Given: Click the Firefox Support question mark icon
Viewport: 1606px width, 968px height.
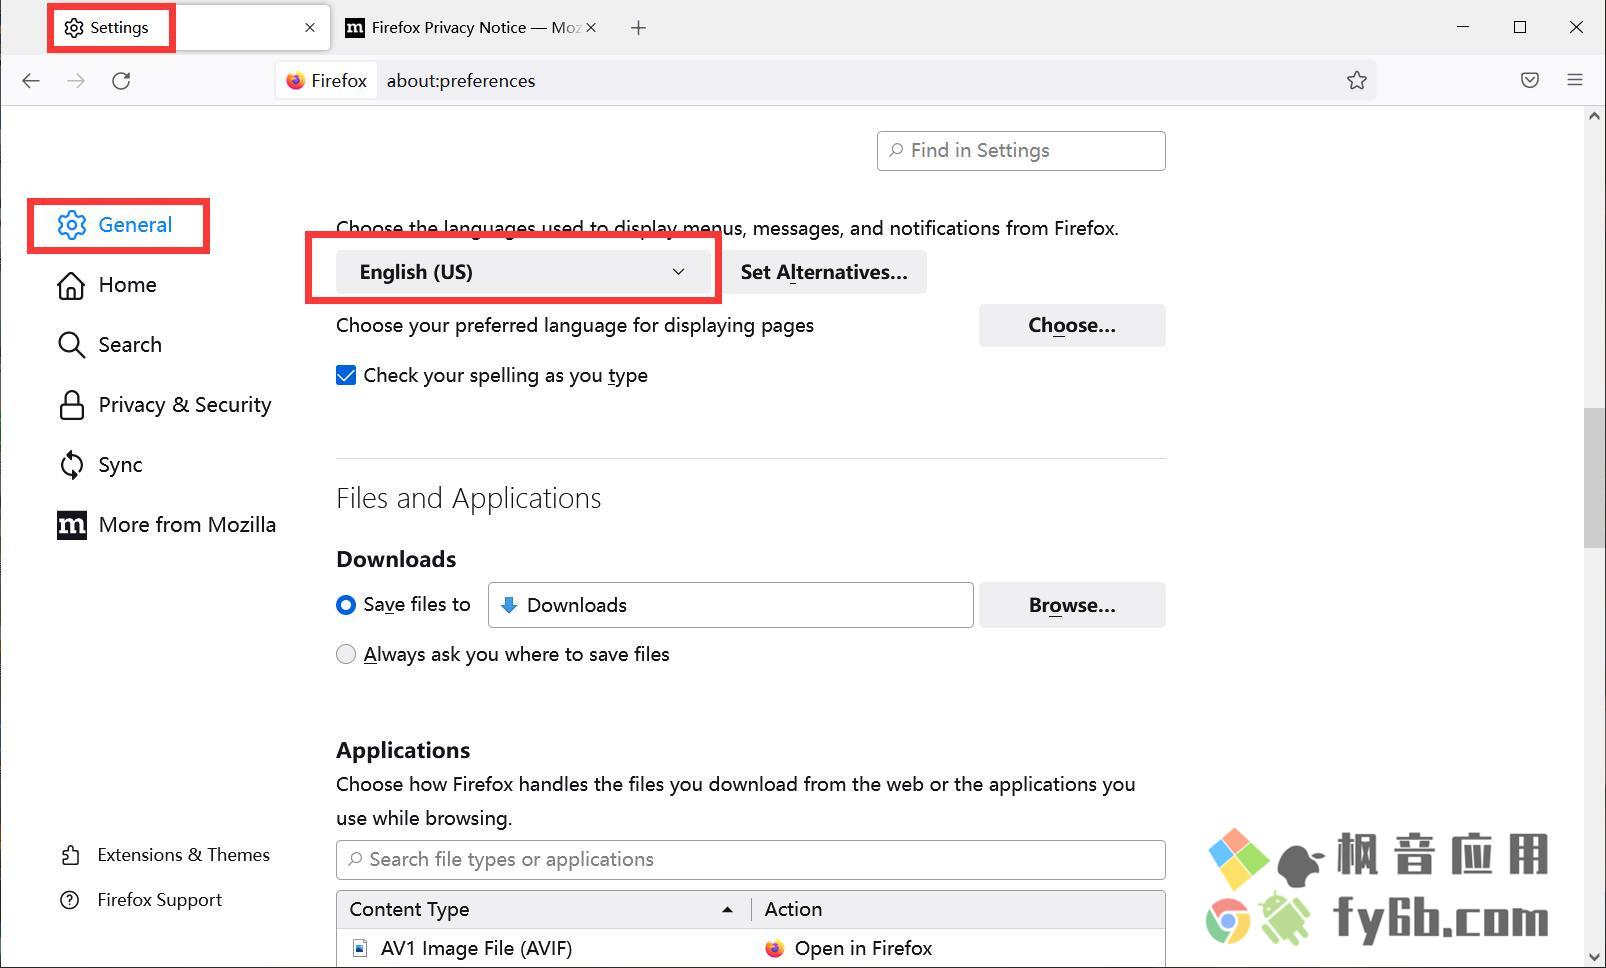Looking at the screenshot, I should pyautogui.click(x=70, y=900).
